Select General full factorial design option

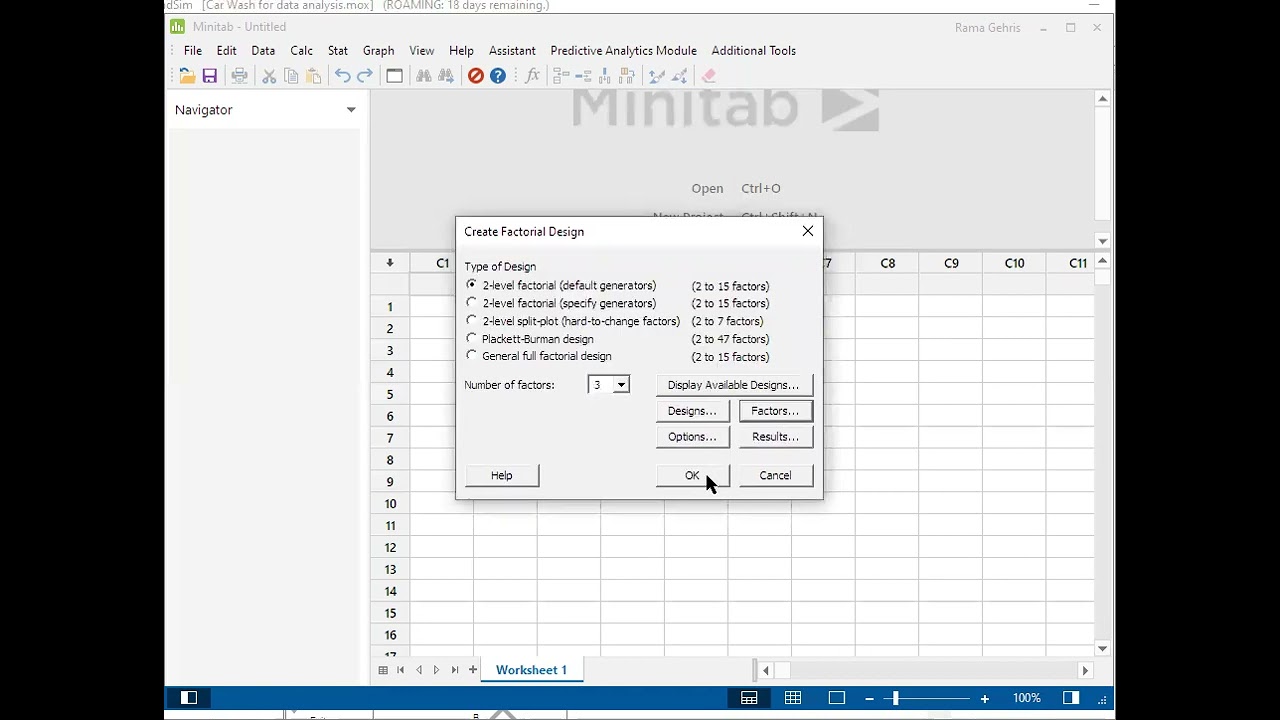539,356
